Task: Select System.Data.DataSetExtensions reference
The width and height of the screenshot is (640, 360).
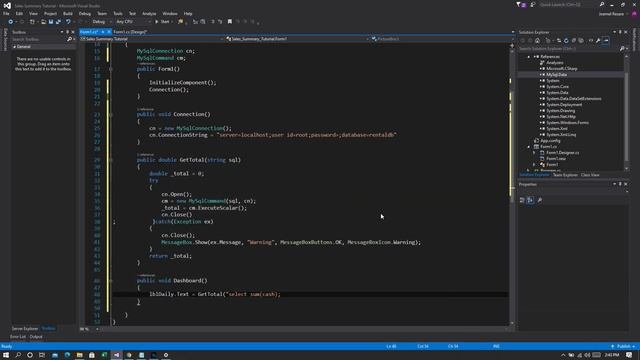Action: [573, 98]
